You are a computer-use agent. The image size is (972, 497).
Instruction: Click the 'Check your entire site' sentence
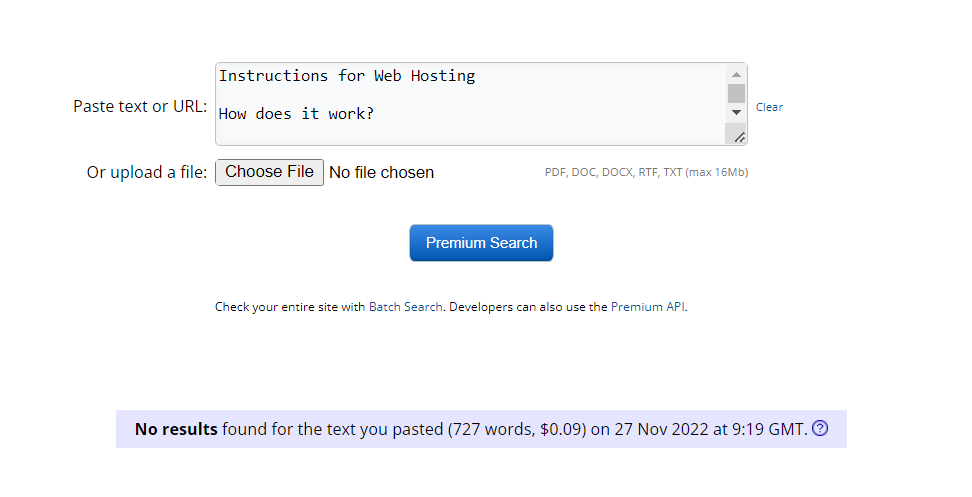451,307
